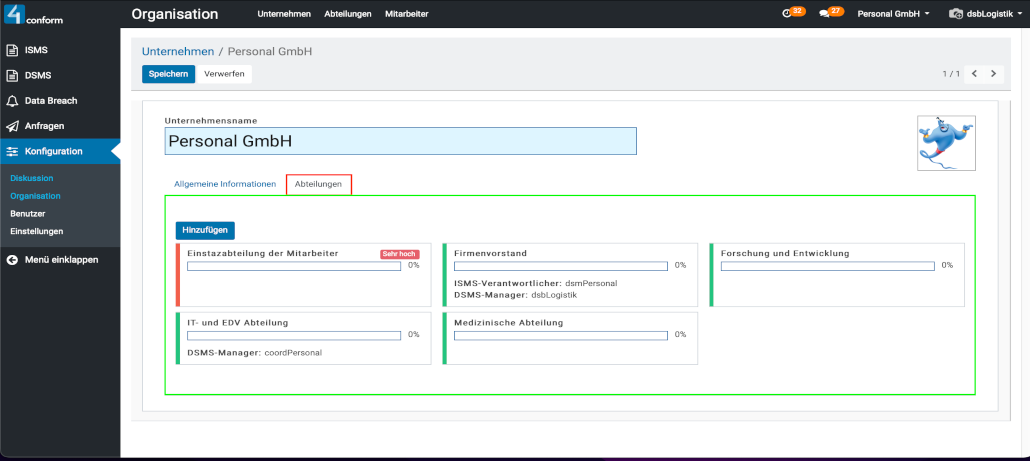Go to previous record arrow
The width and height of the screenshot is (1030, 461).
tap(974, 74)
